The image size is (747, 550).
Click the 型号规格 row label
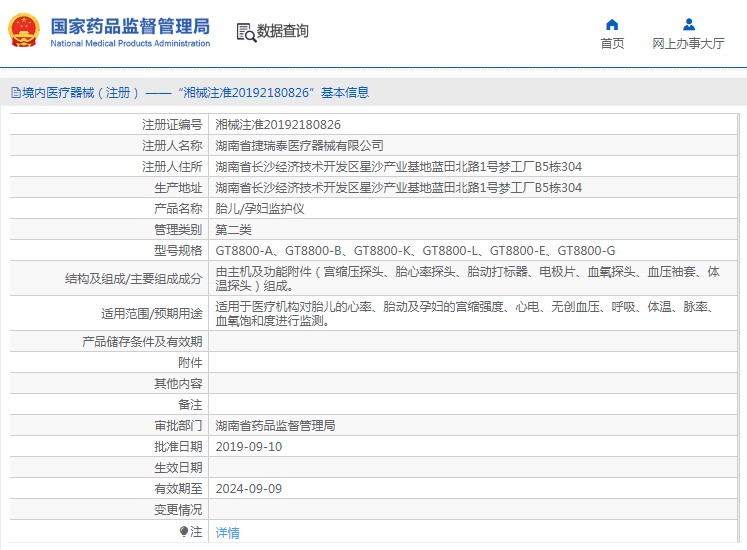tap(178, 251)
